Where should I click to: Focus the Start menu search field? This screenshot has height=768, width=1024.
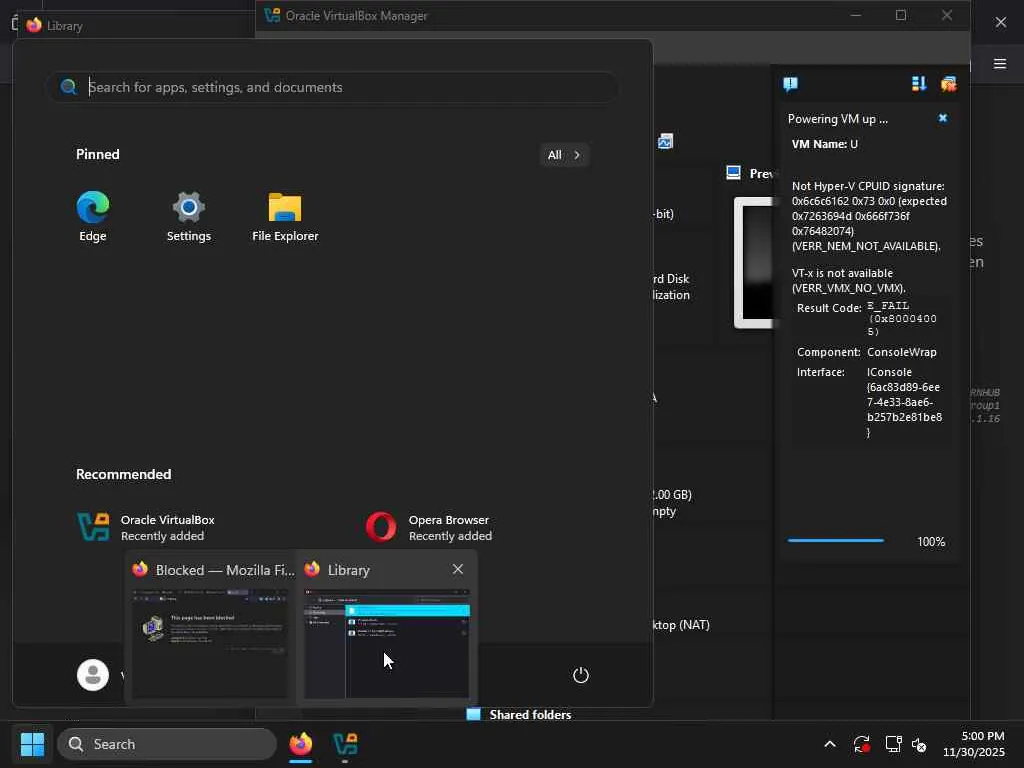coord(332,87)
